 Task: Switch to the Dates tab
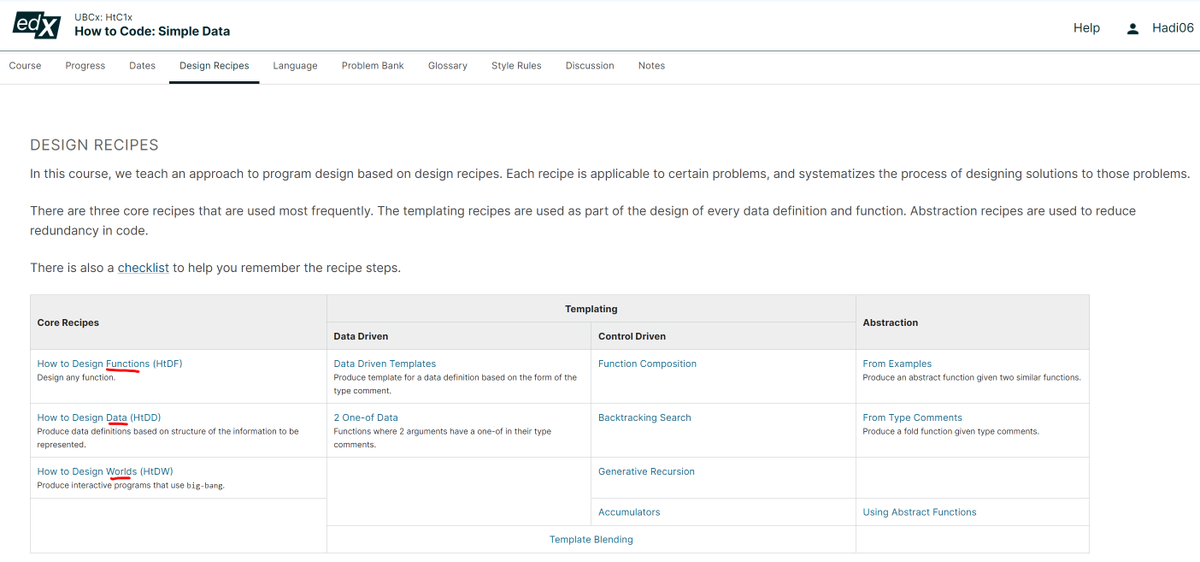click(x=142, y=66)
